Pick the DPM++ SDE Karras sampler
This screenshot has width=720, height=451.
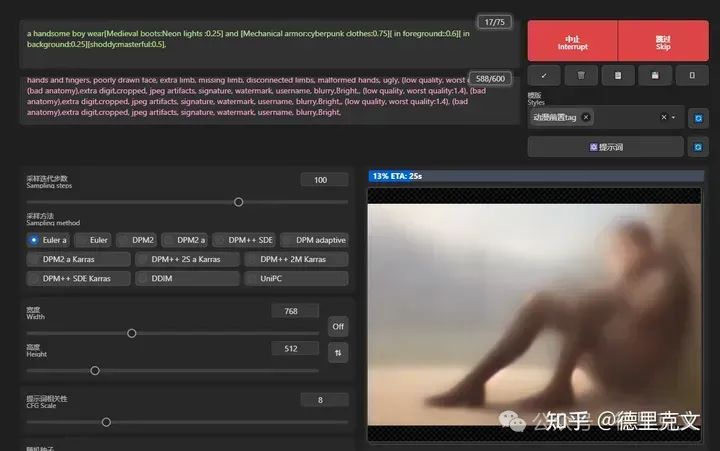pos(79,279)
